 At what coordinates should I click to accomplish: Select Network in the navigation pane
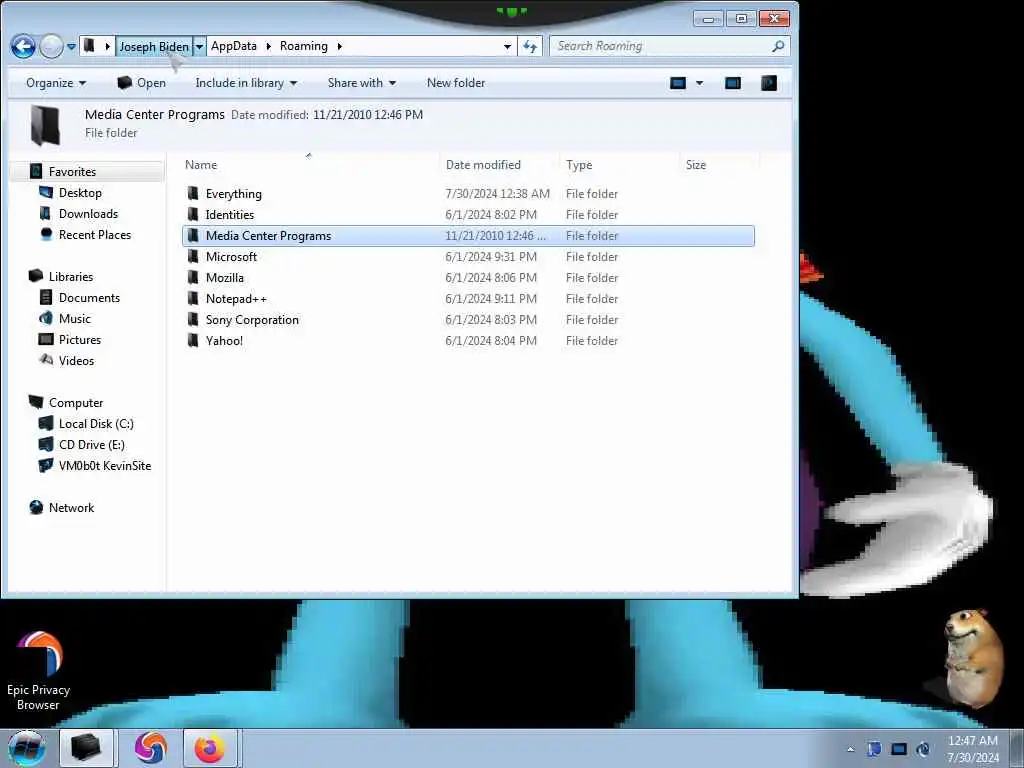pos(71,508)
